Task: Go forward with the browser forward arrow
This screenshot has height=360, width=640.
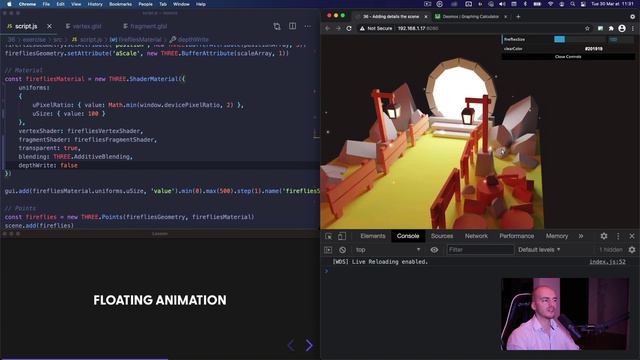Action: coord(338,28)
